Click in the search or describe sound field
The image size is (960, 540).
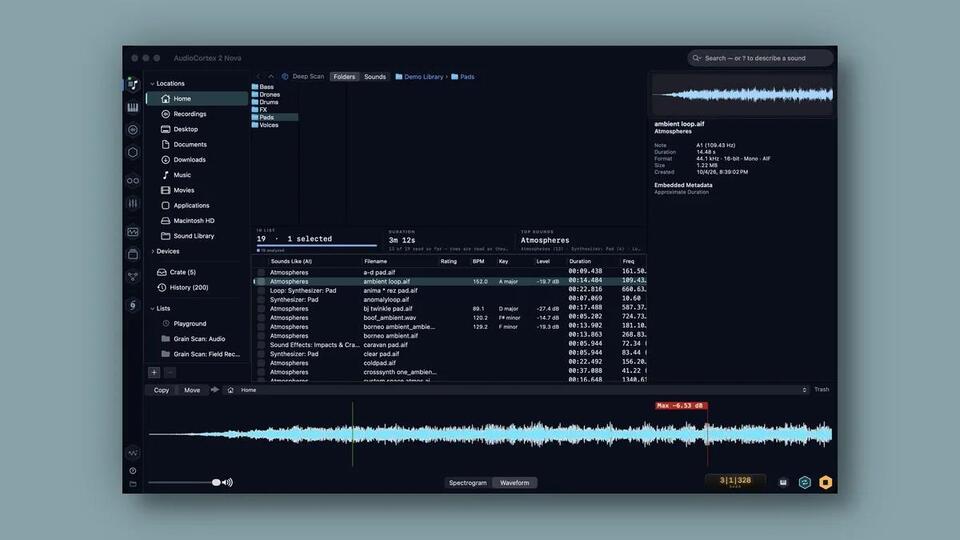(760, 58)
